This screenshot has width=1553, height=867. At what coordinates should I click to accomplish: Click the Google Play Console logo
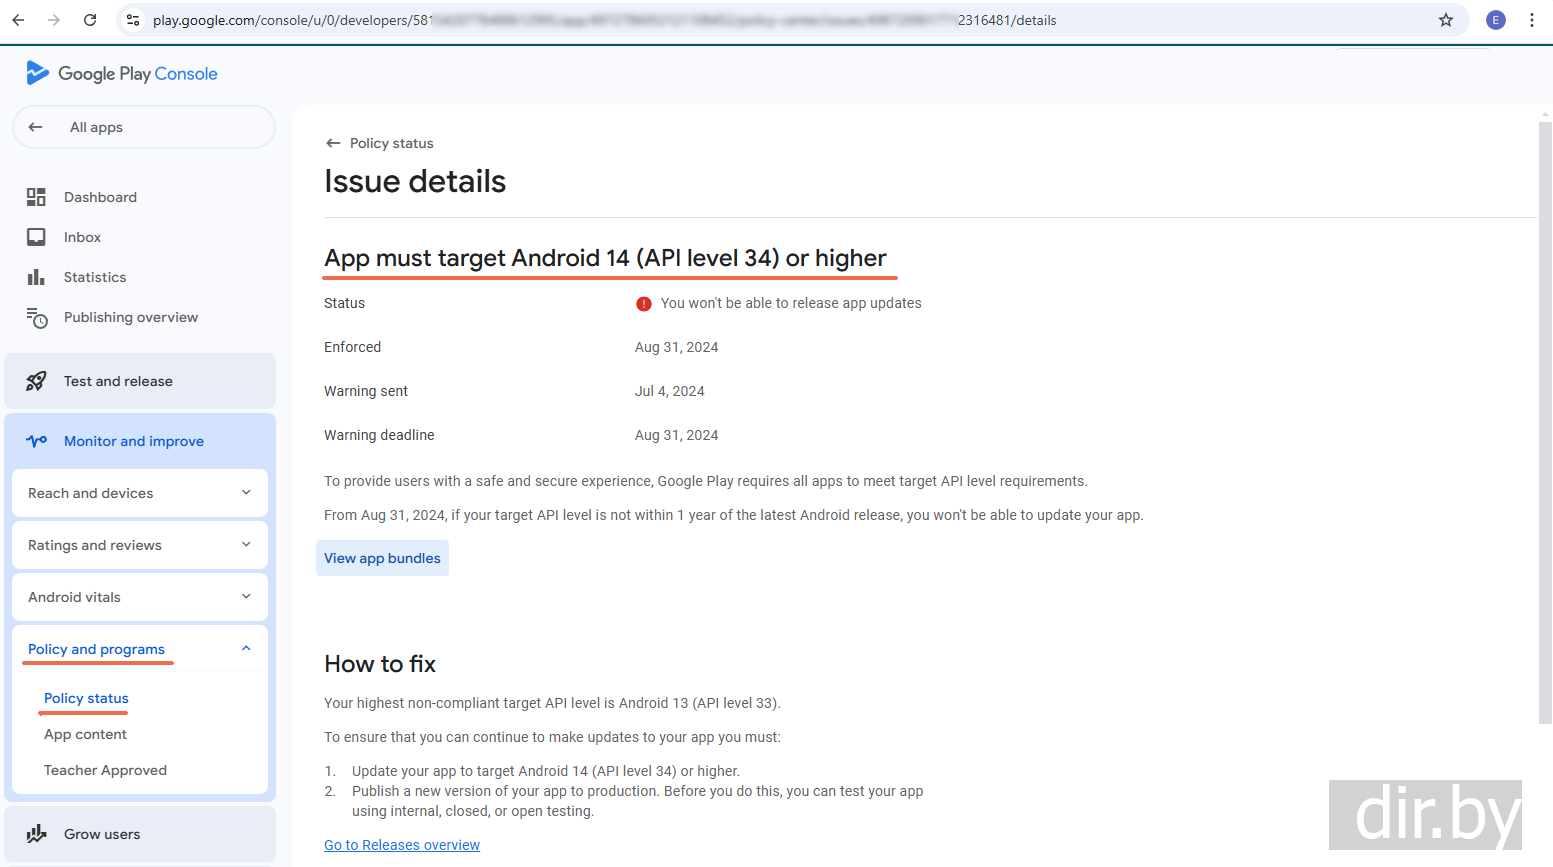[x=122, y=73]
